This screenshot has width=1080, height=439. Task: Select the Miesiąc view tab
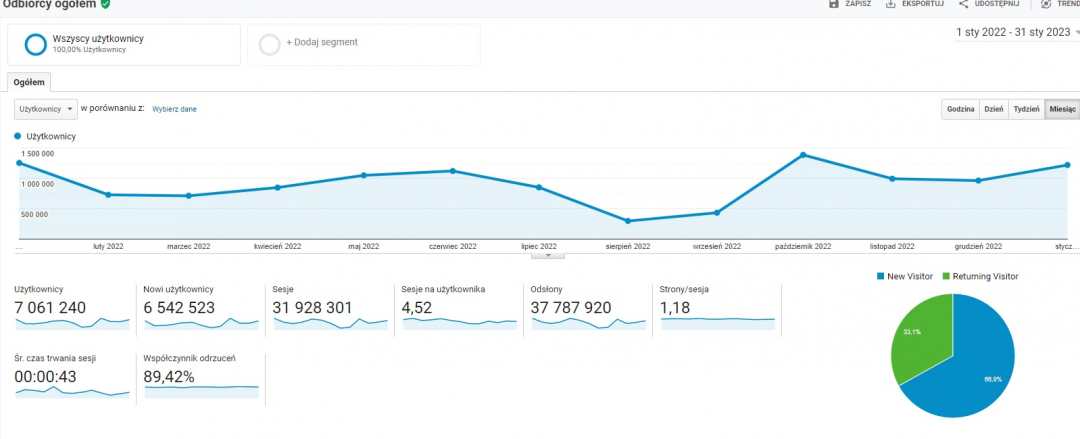[1061, 109]
